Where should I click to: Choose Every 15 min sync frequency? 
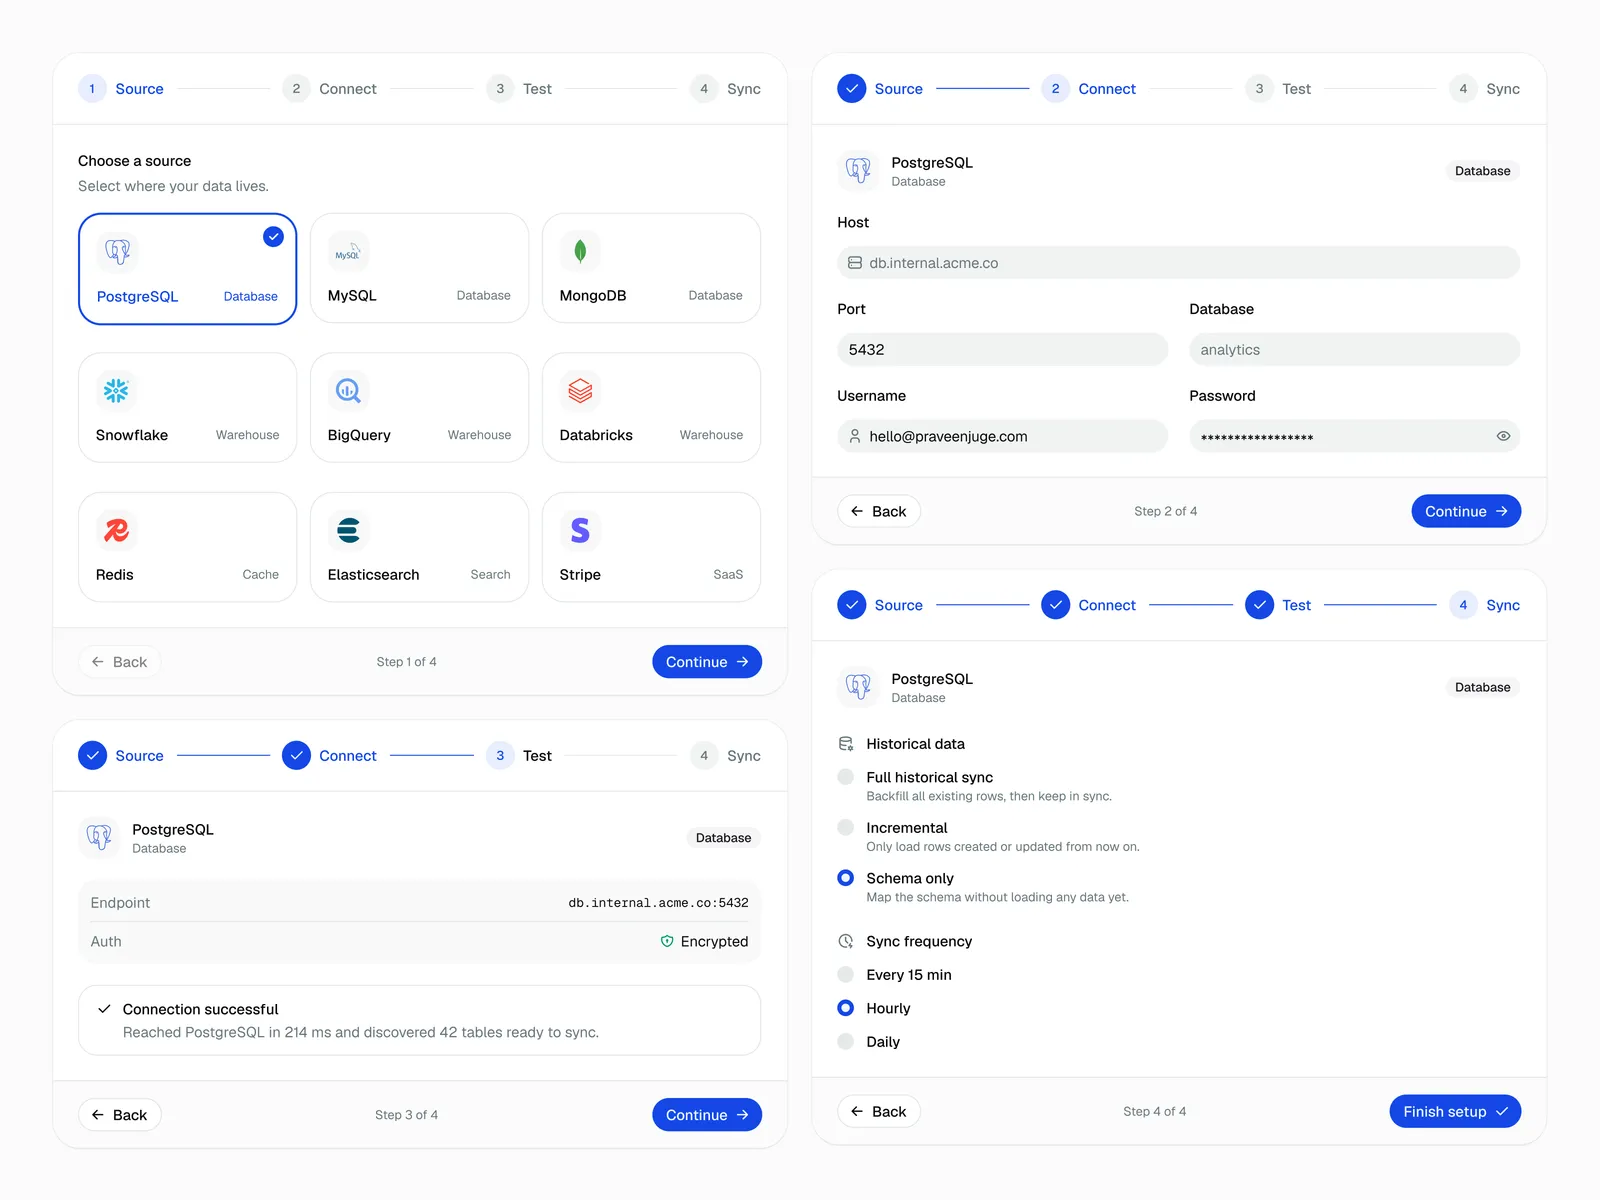coord(846,975)
